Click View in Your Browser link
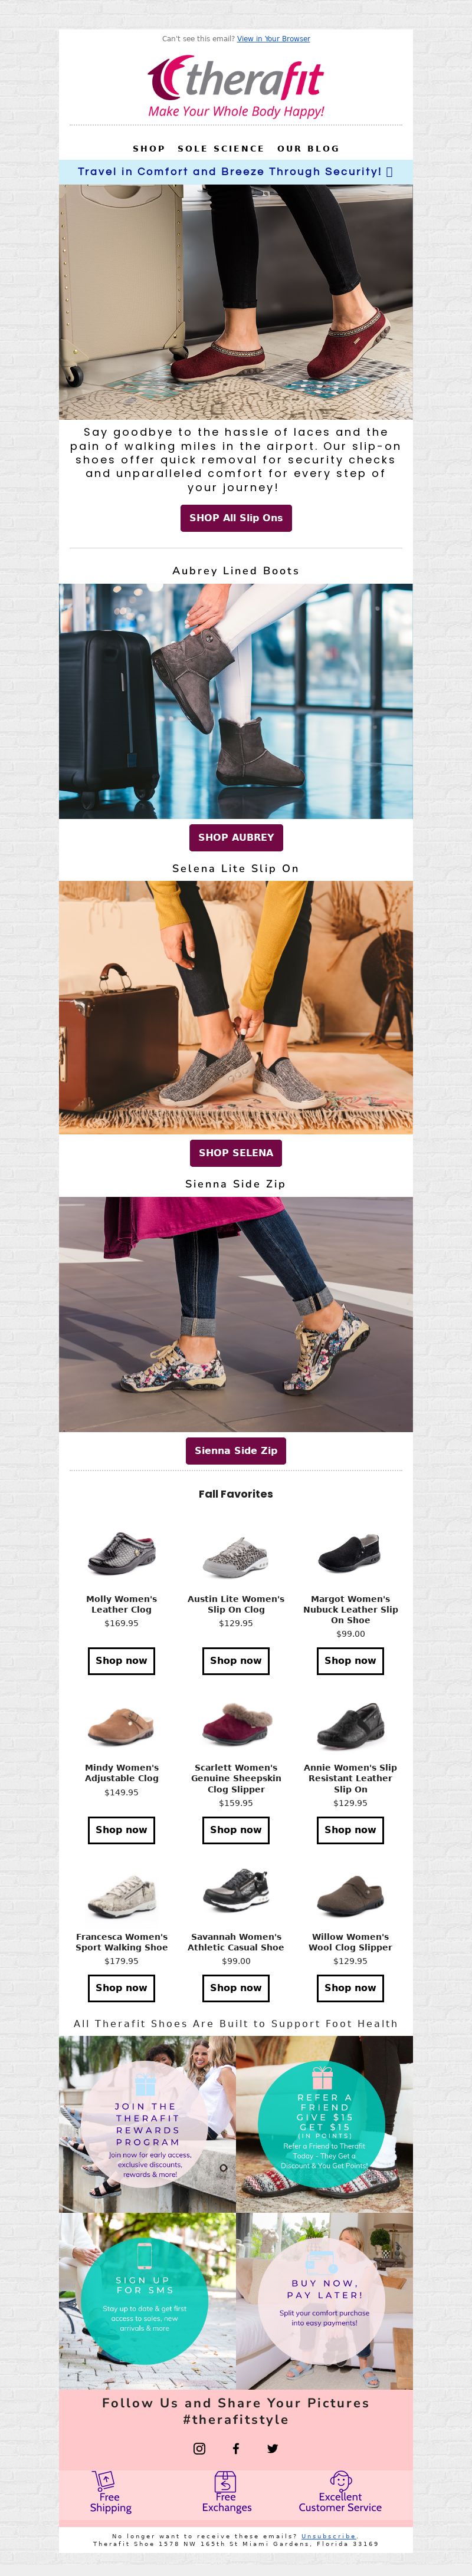The image size is (472, 2576). 273,39
